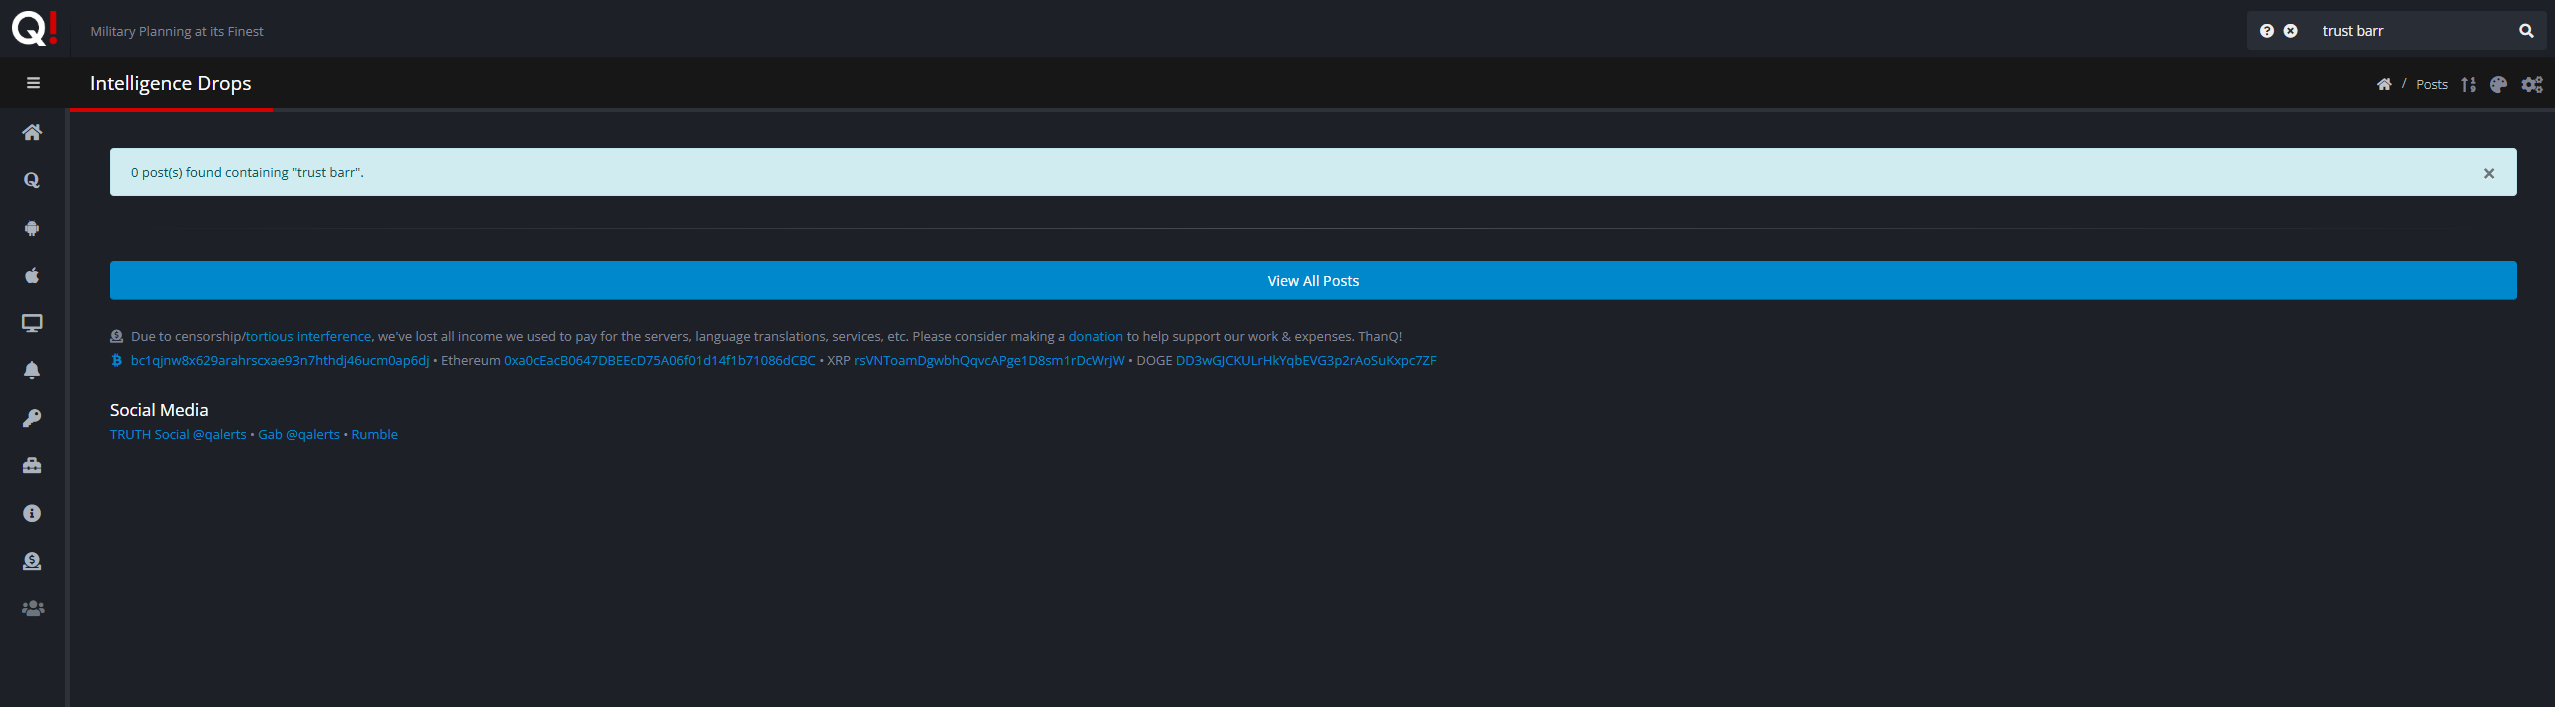Open the sort order icon
Viewport: 2555px width, 707px height.
[2469, 84]
